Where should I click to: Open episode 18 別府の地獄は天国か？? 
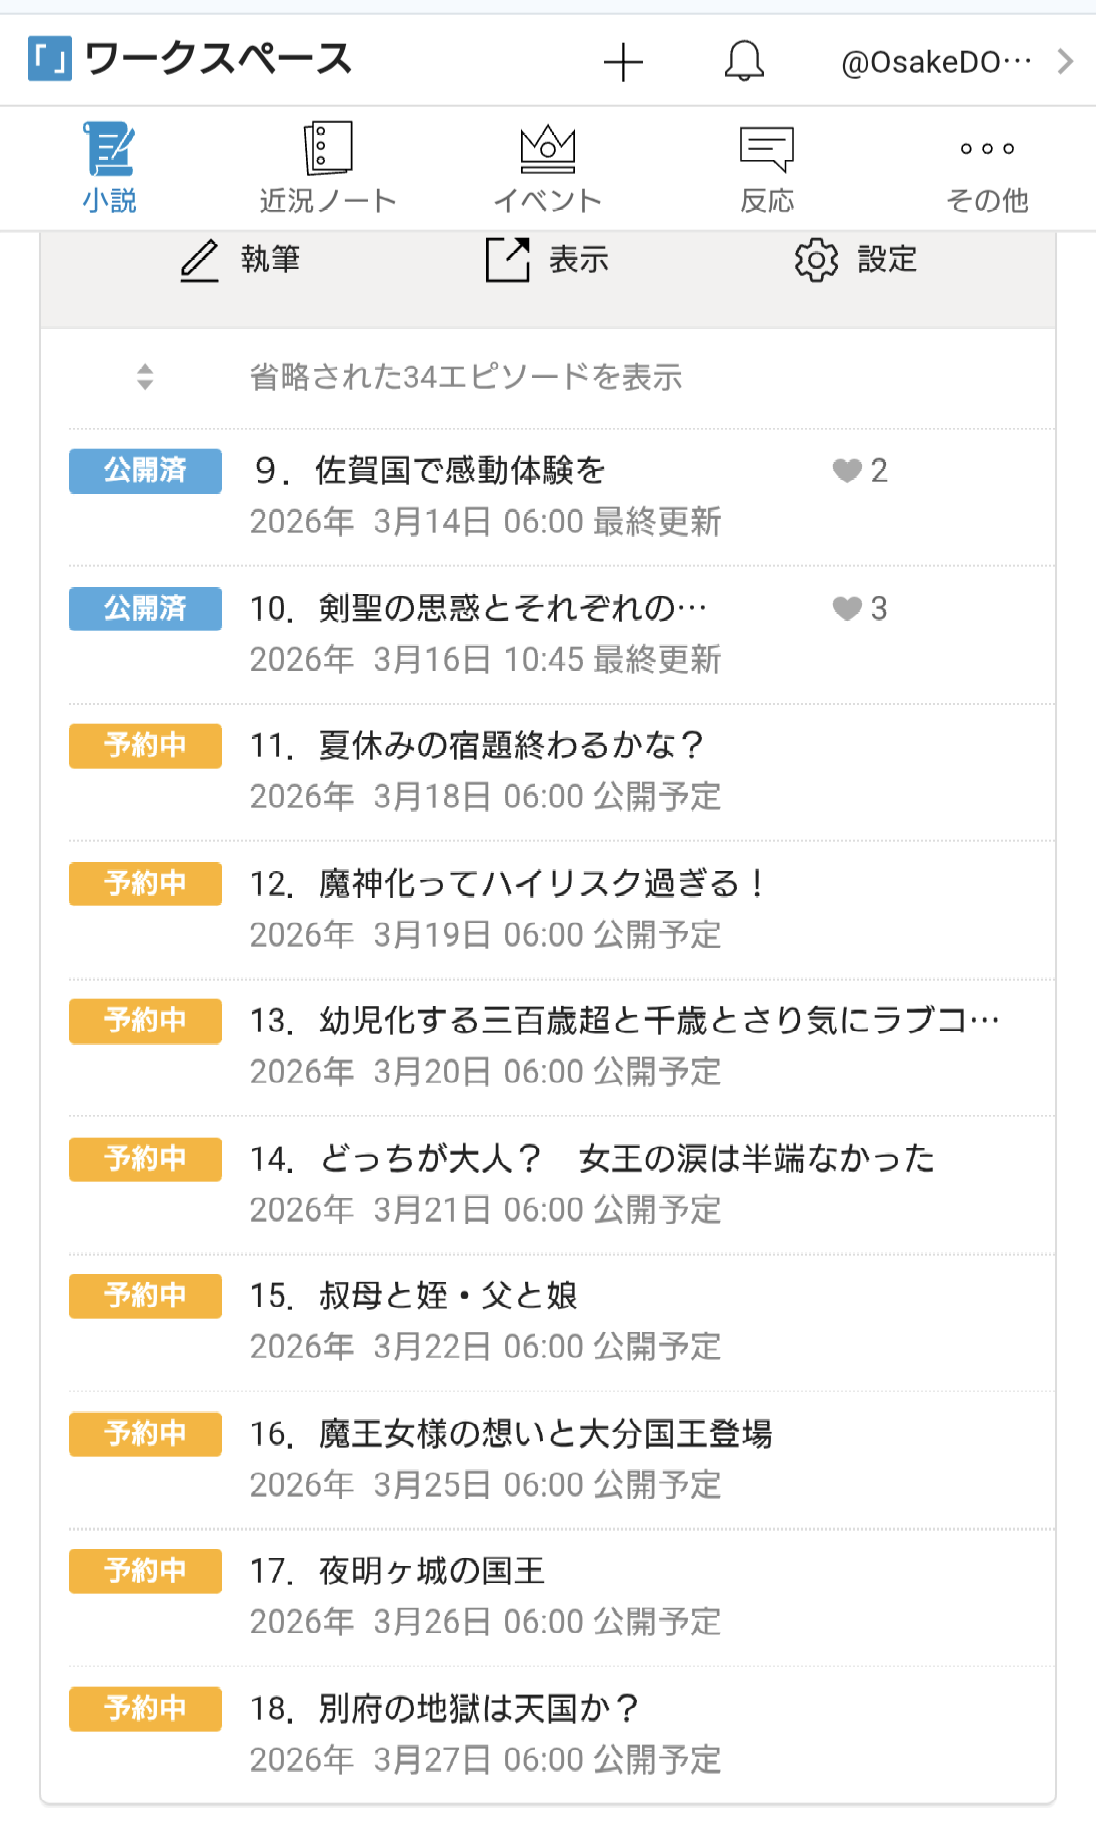(x=478, y=1708)
